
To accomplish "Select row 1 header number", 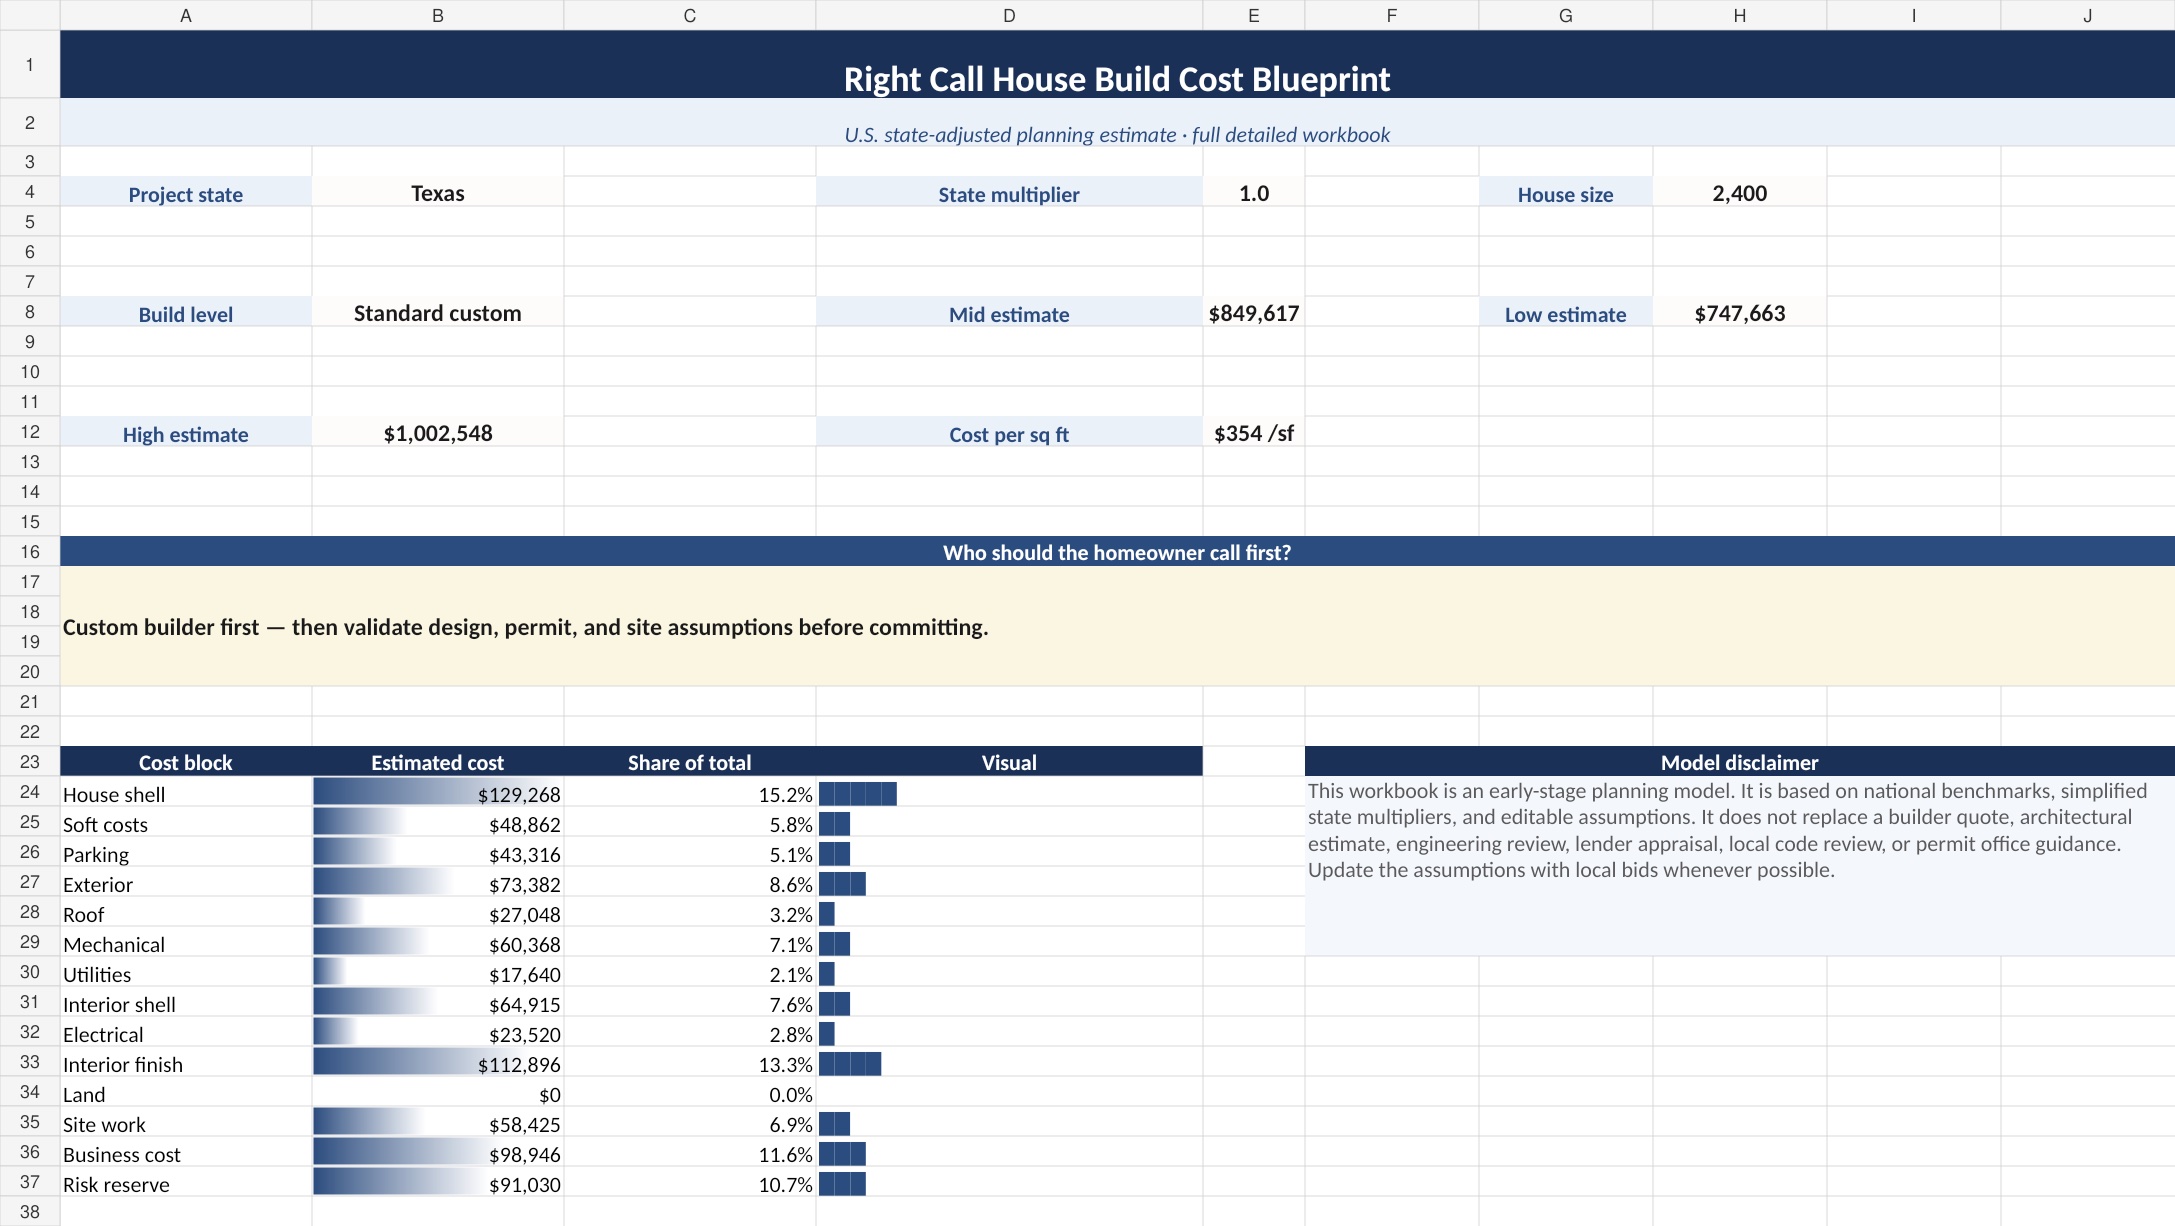I will (x=30, y=64).
